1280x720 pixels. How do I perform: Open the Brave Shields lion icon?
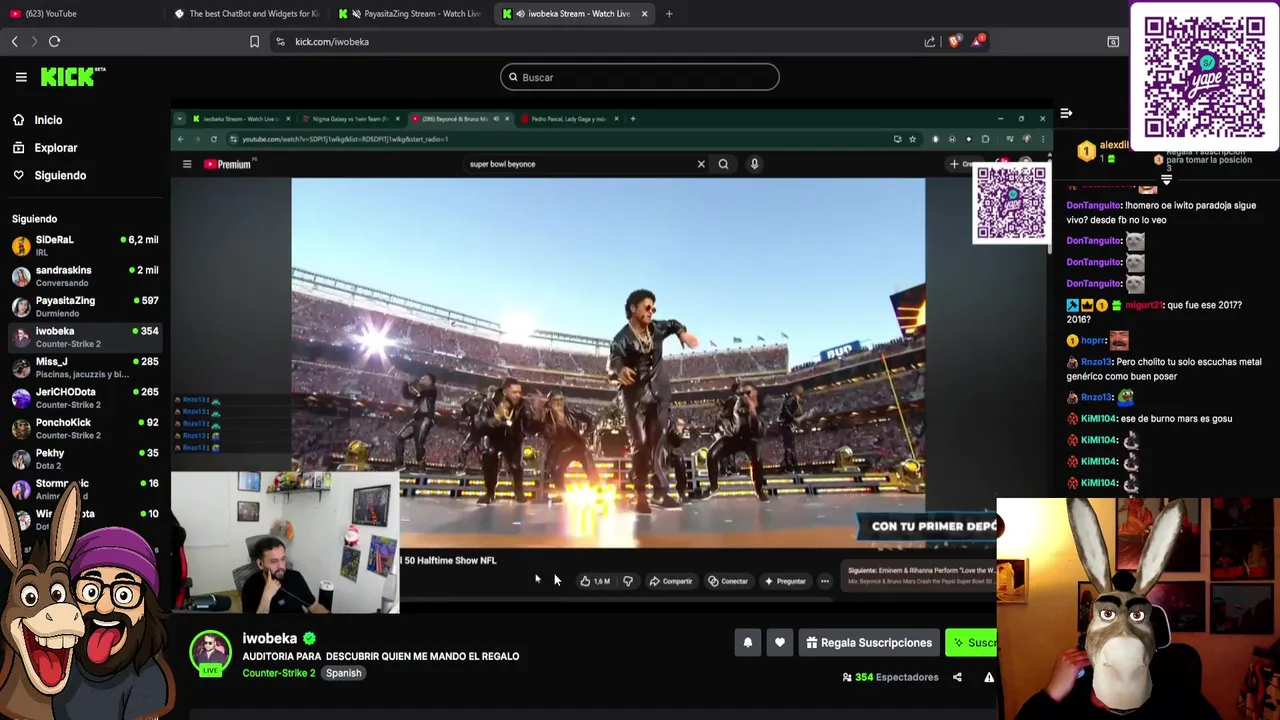955,41
